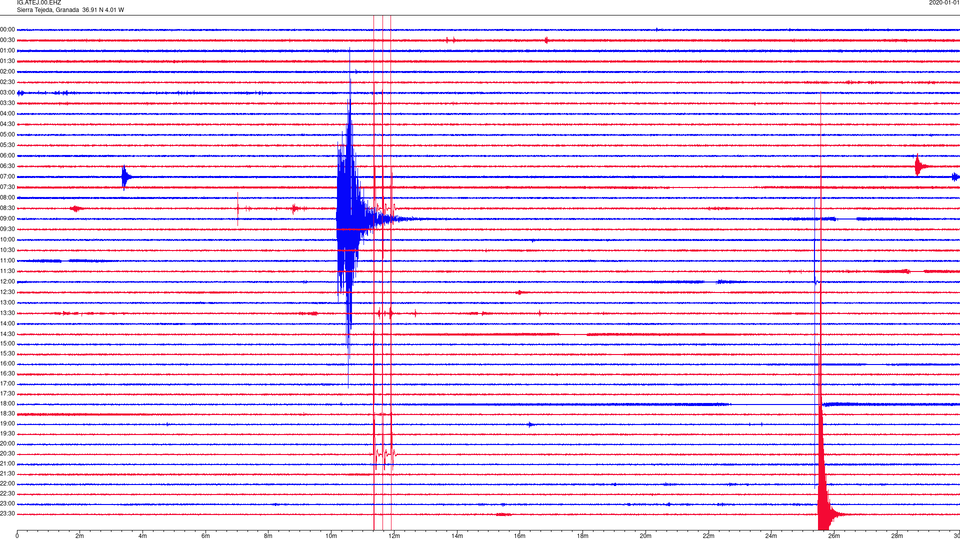Viewport: 960px width, 540px height.
Task: Click the 14m tick label on time axis
Action: [x=457, y=536]
